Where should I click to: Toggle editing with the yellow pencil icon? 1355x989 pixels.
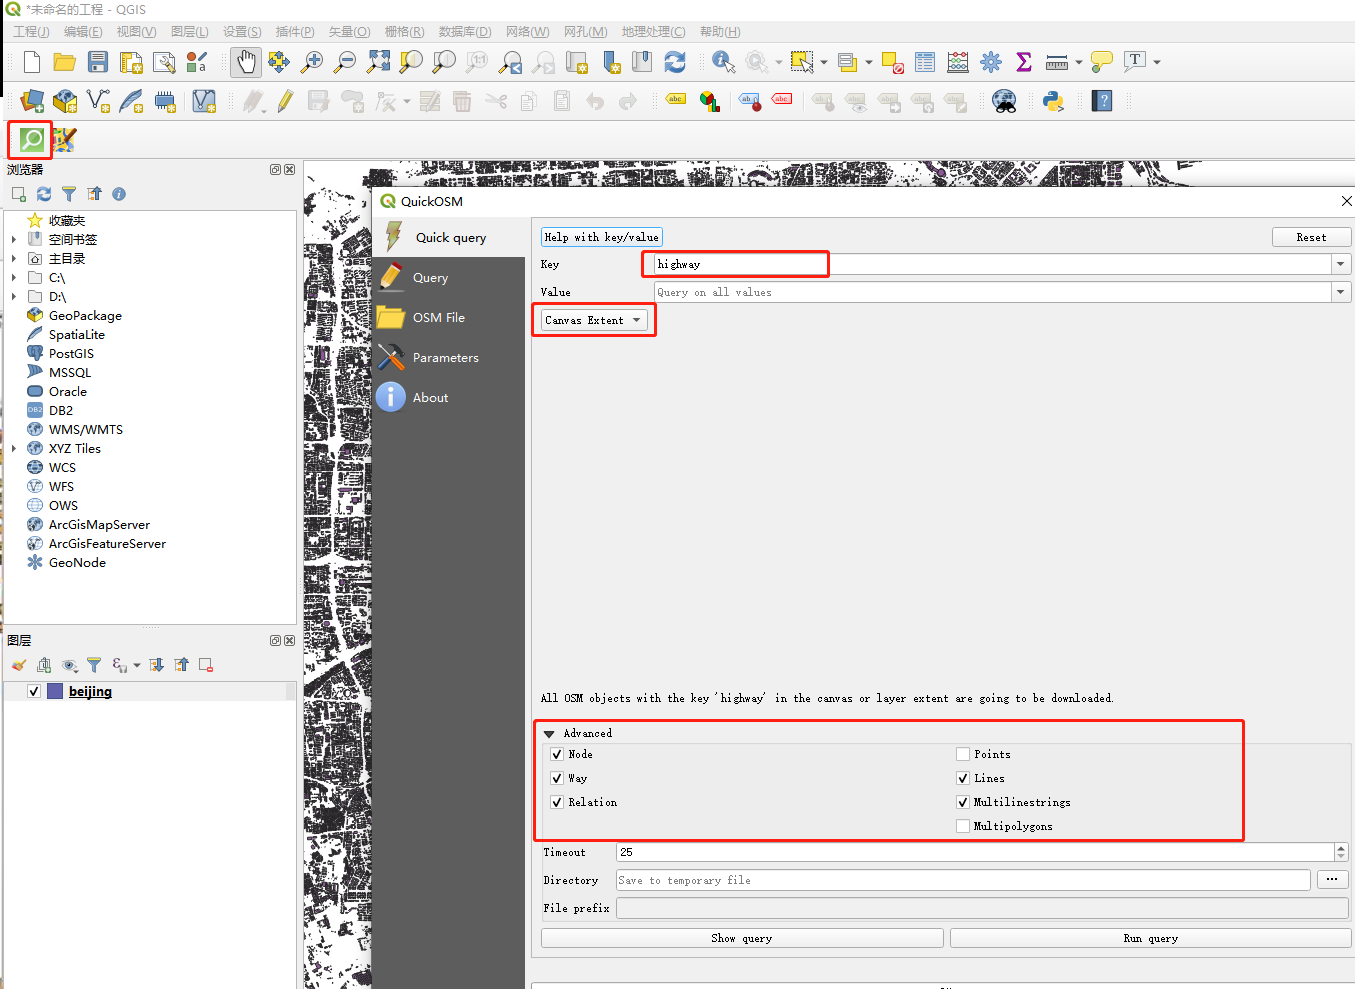point(286,101)
